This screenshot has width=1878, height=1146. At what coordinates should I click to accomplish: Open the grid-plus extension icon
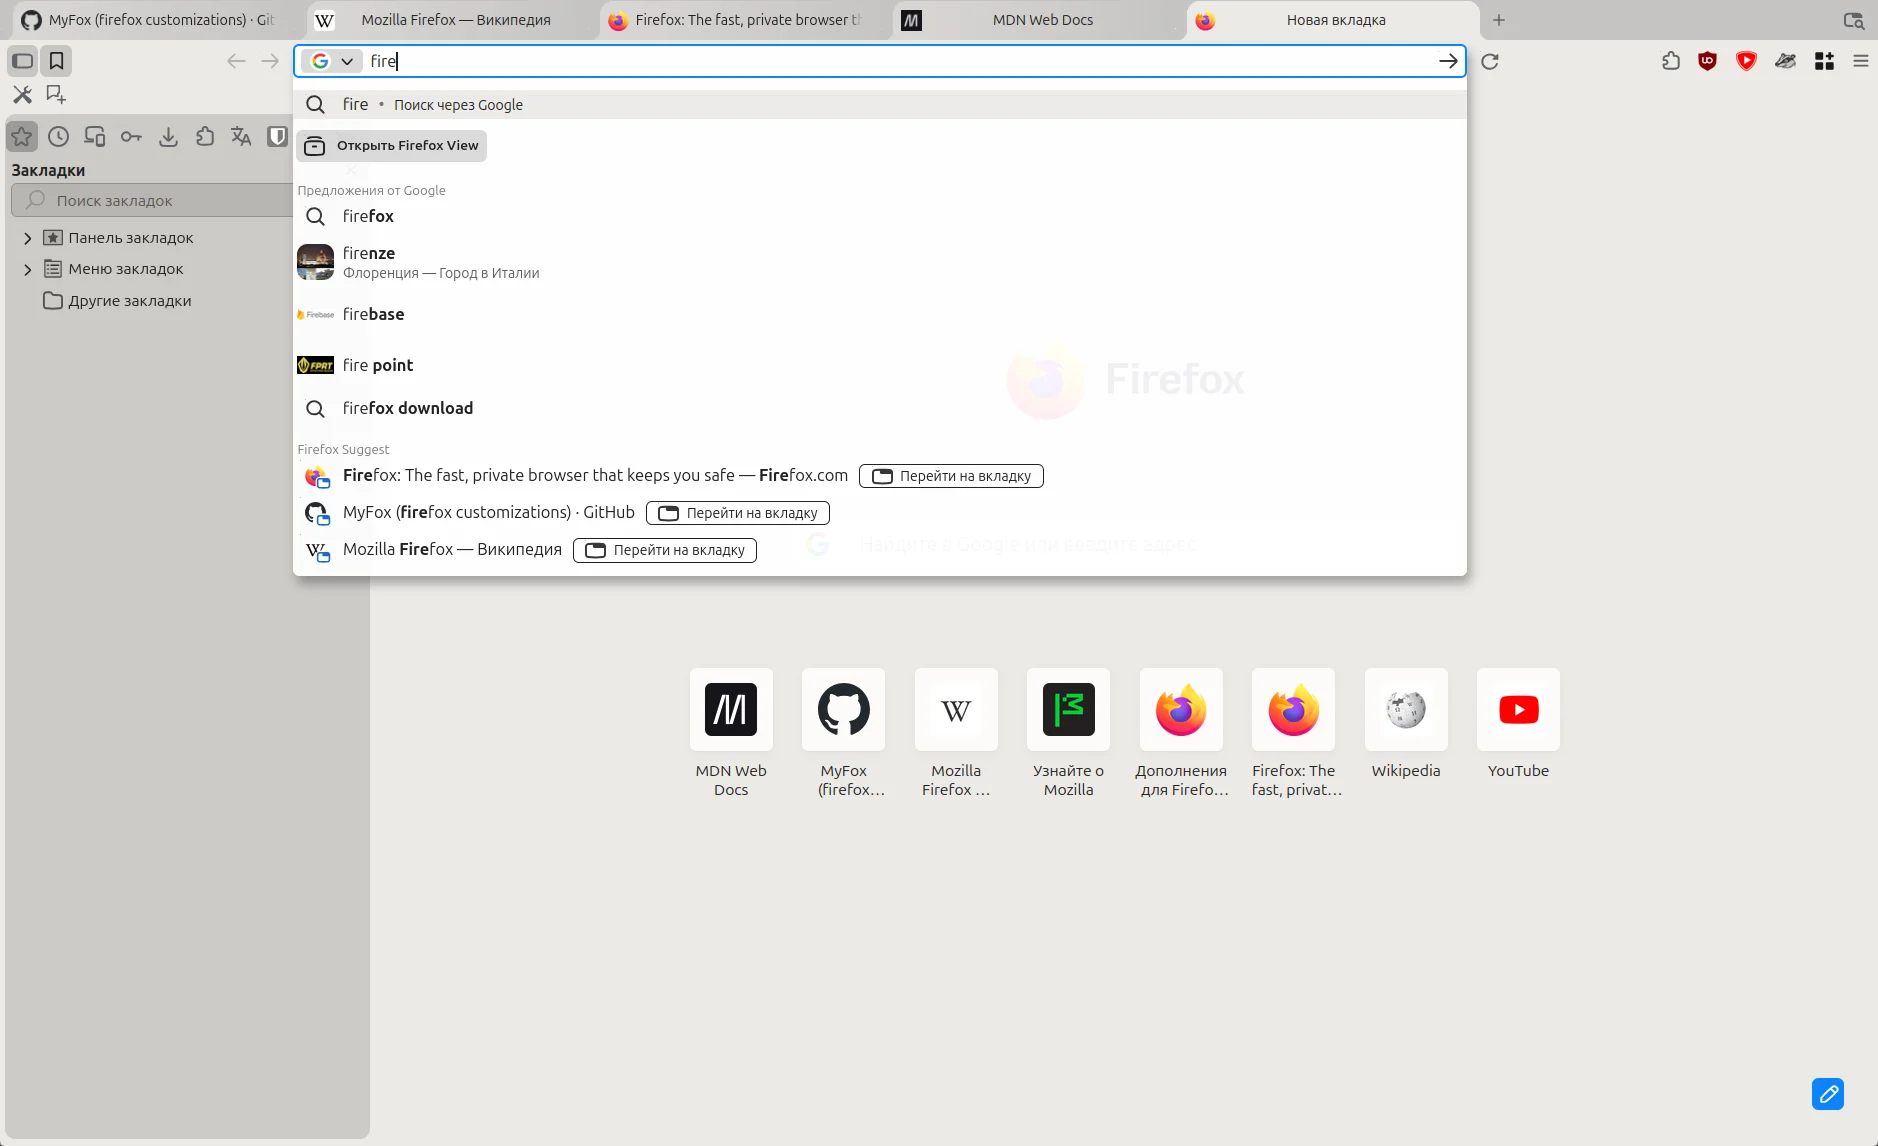click(x=1824, y=61)
